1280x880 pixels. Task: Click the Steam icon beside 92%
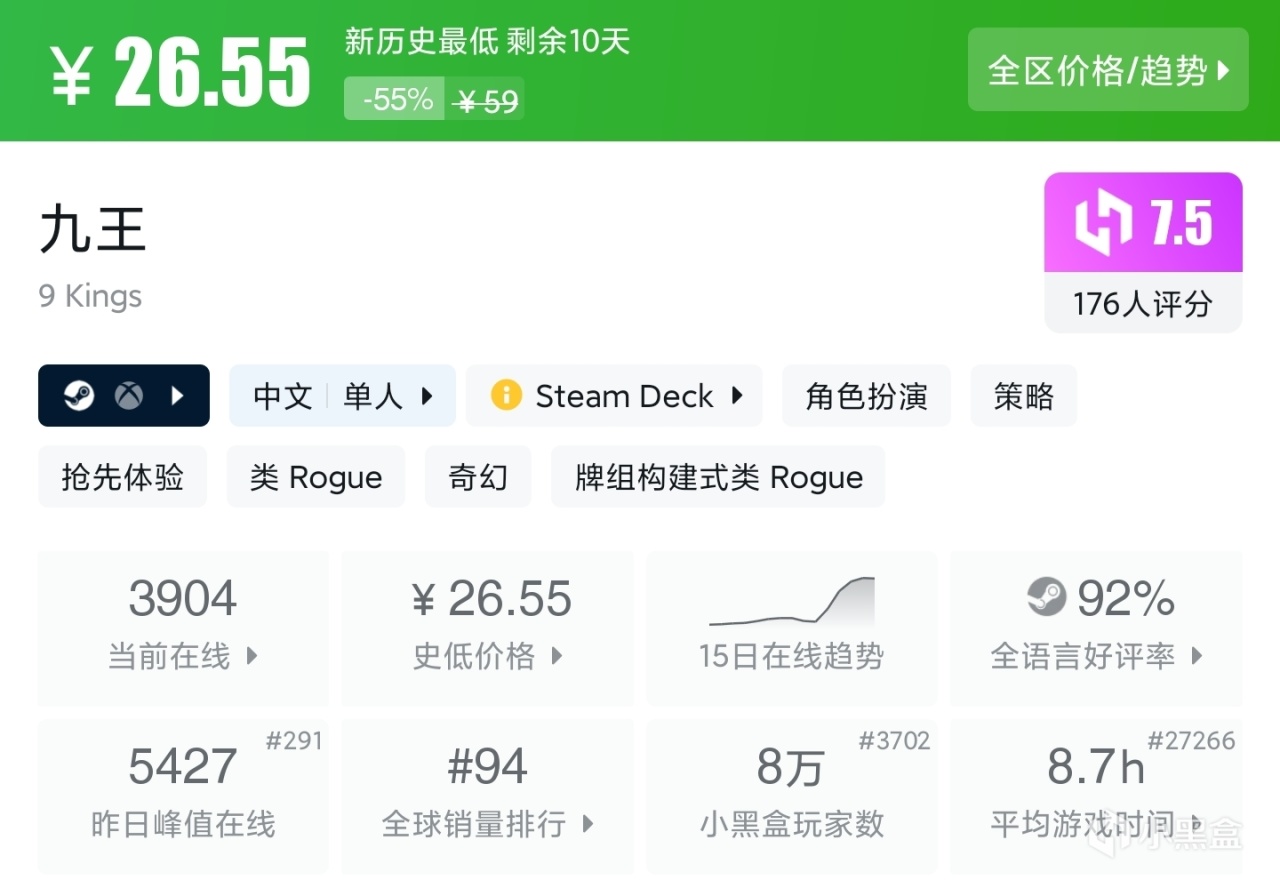tap(1047, 598)
